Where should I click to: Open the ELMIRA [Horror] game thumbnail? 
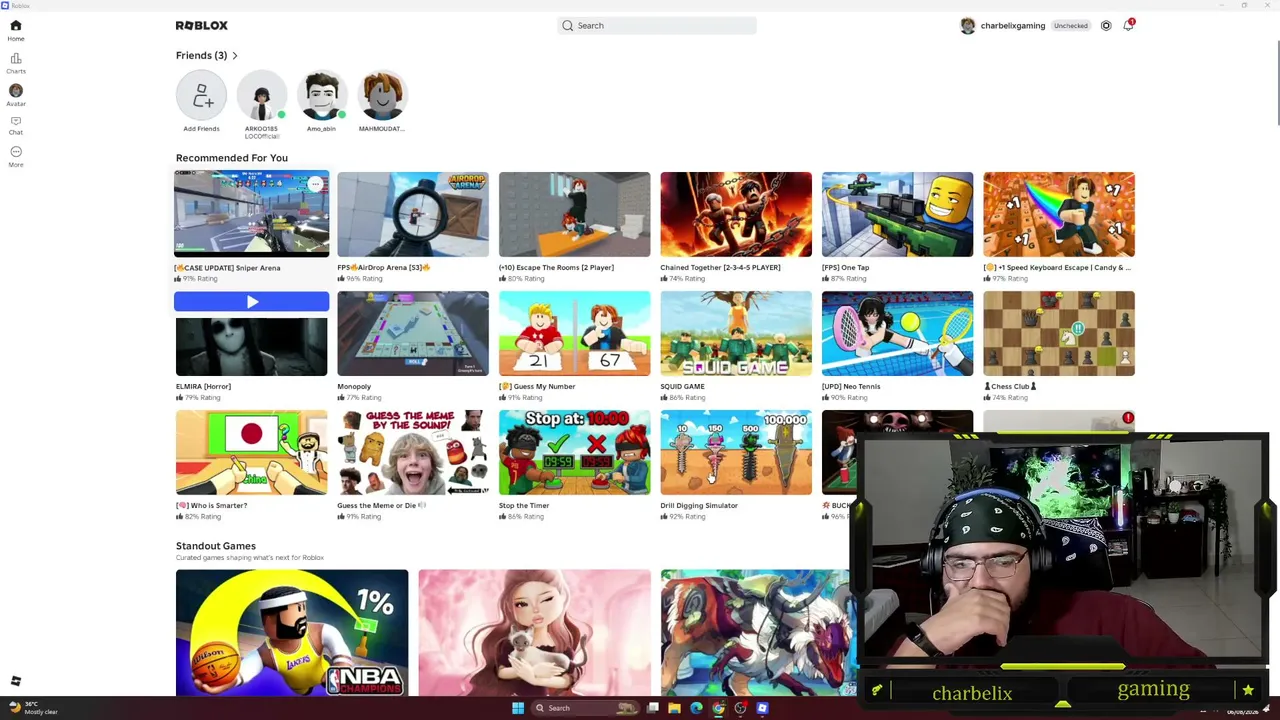click(251, 345)
